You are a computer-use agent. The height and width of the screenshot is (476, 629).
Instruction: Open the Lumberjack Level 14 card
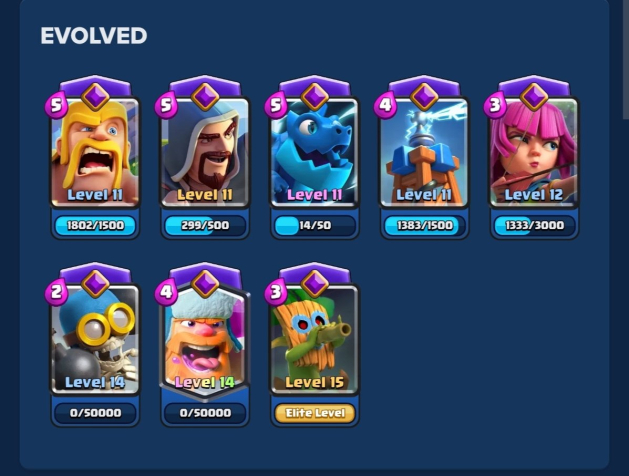pyautogui.click(x=205, y=341)
